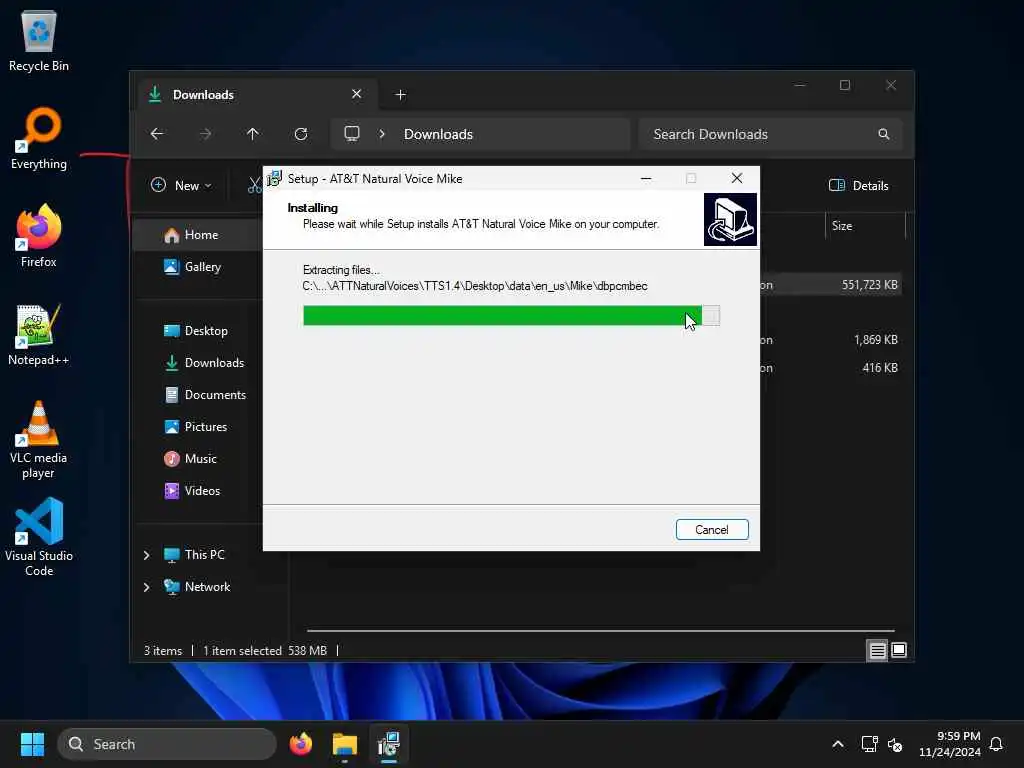Close the Downloads tab
The height and width of the screenshot is (768, 1024).
[357, 94]
